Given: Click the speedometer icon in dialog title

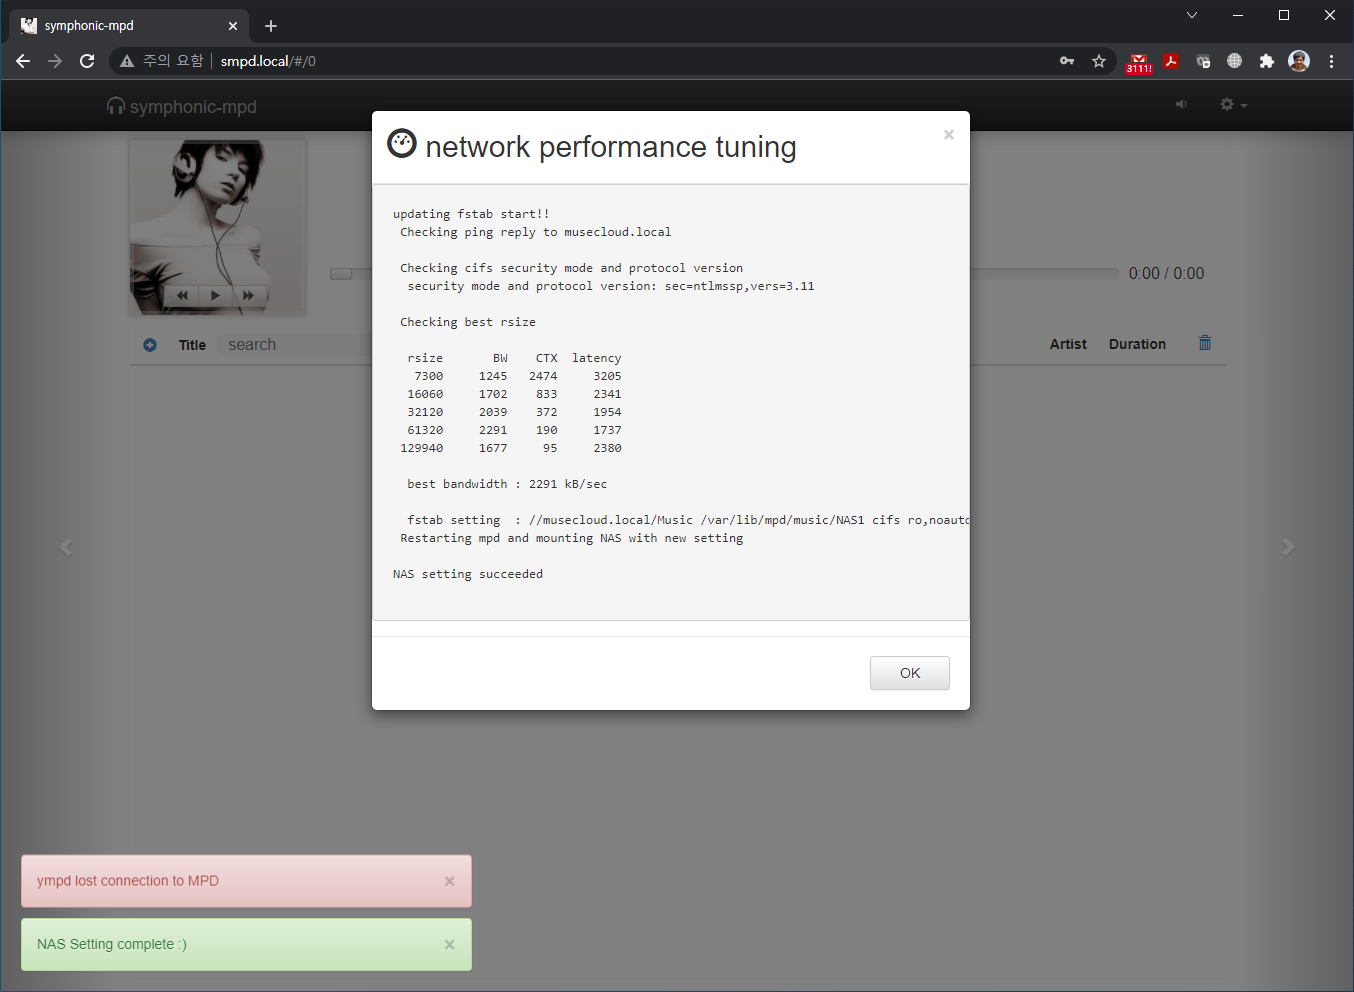Looking at the screenshot, I should (x=402, y=143).
